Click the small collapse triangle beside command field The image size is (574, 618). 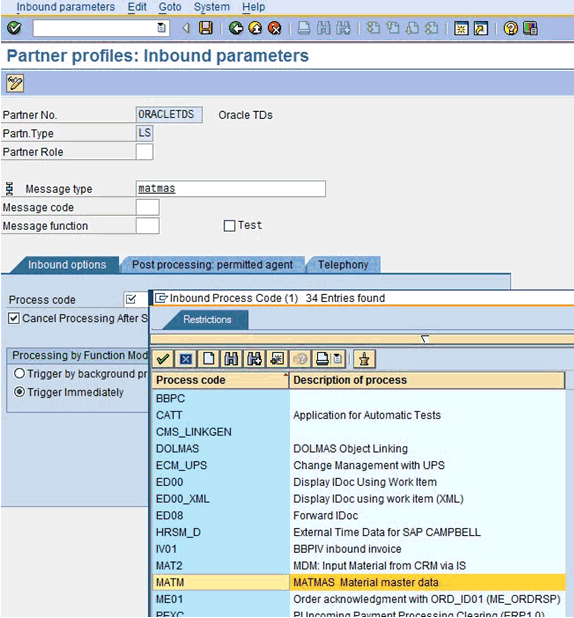[x=186, y=28]
